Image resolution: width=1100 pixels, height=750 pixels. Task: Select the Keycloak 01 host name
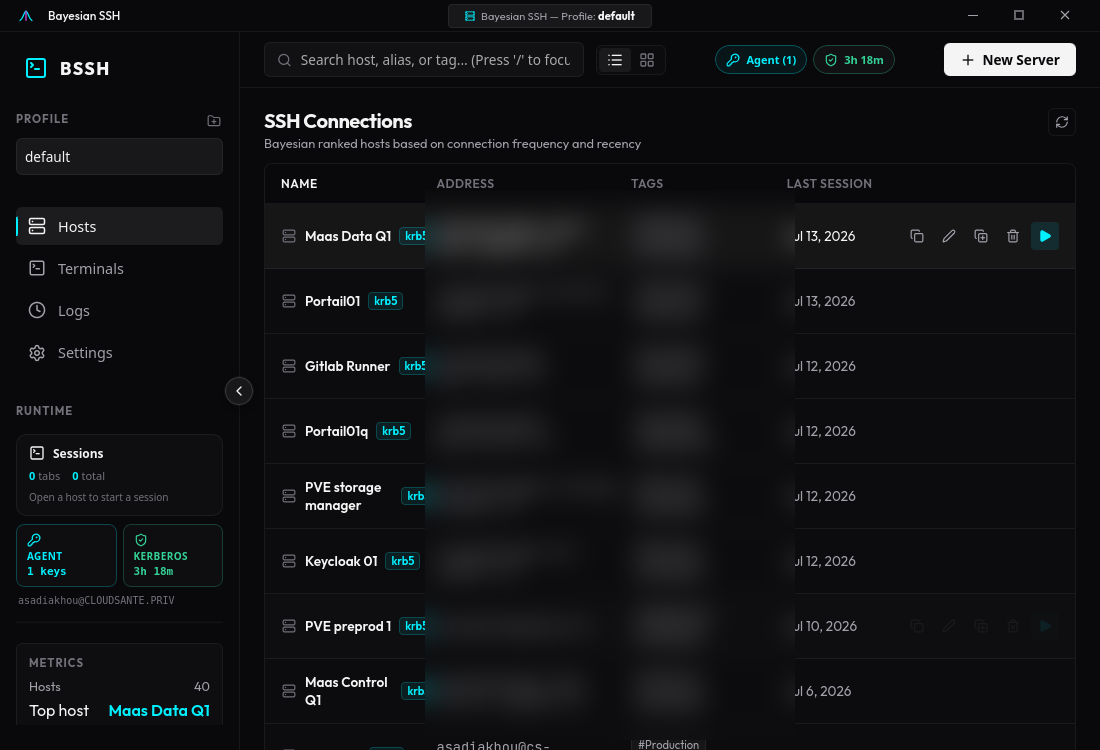tap(341, 561)
